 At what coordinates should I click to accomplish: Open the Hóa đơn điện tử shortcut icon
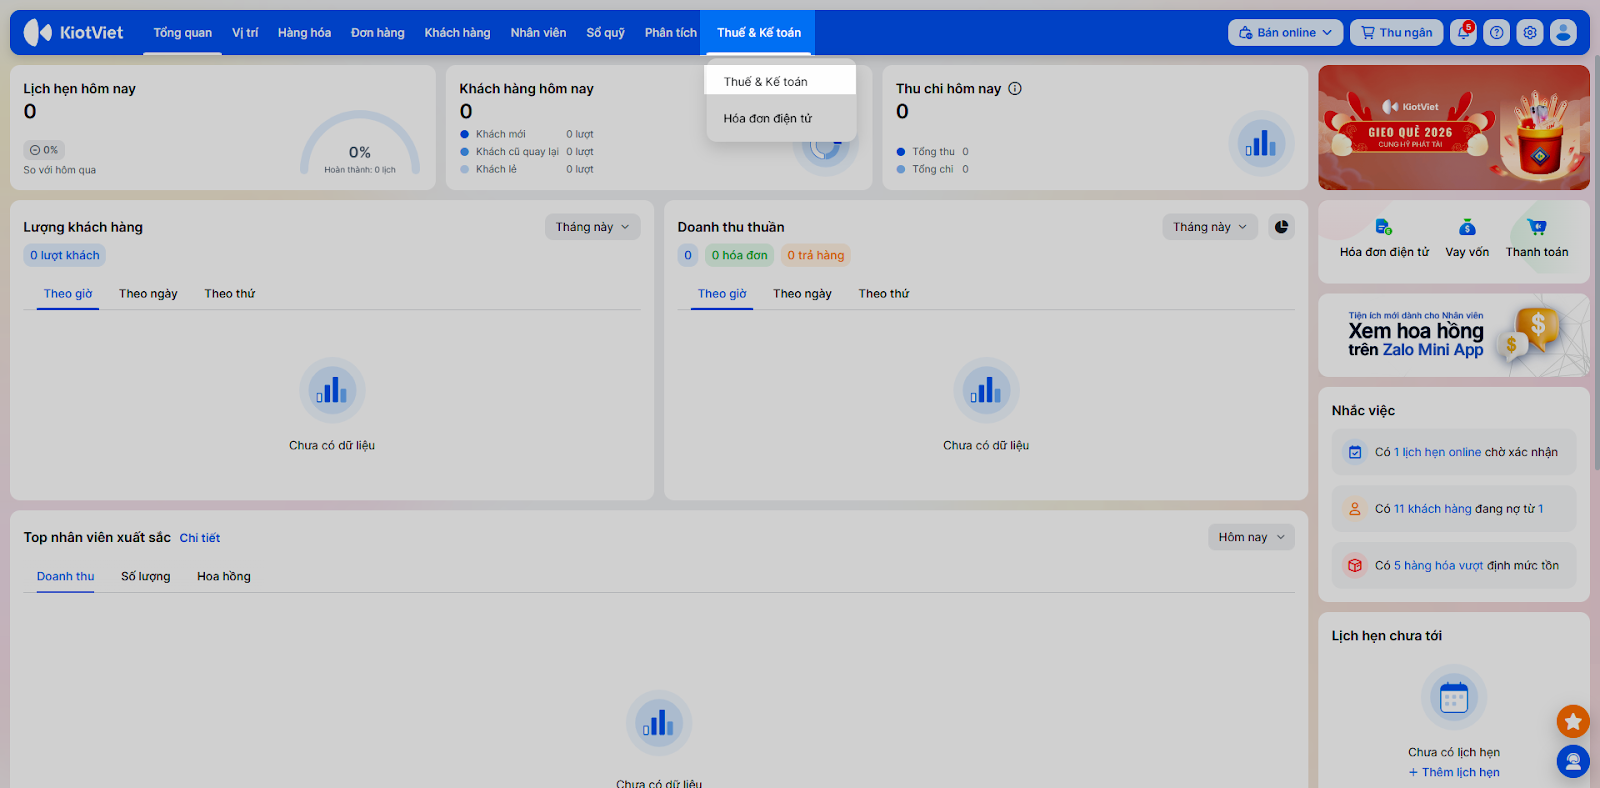[x=1384, y=227]
